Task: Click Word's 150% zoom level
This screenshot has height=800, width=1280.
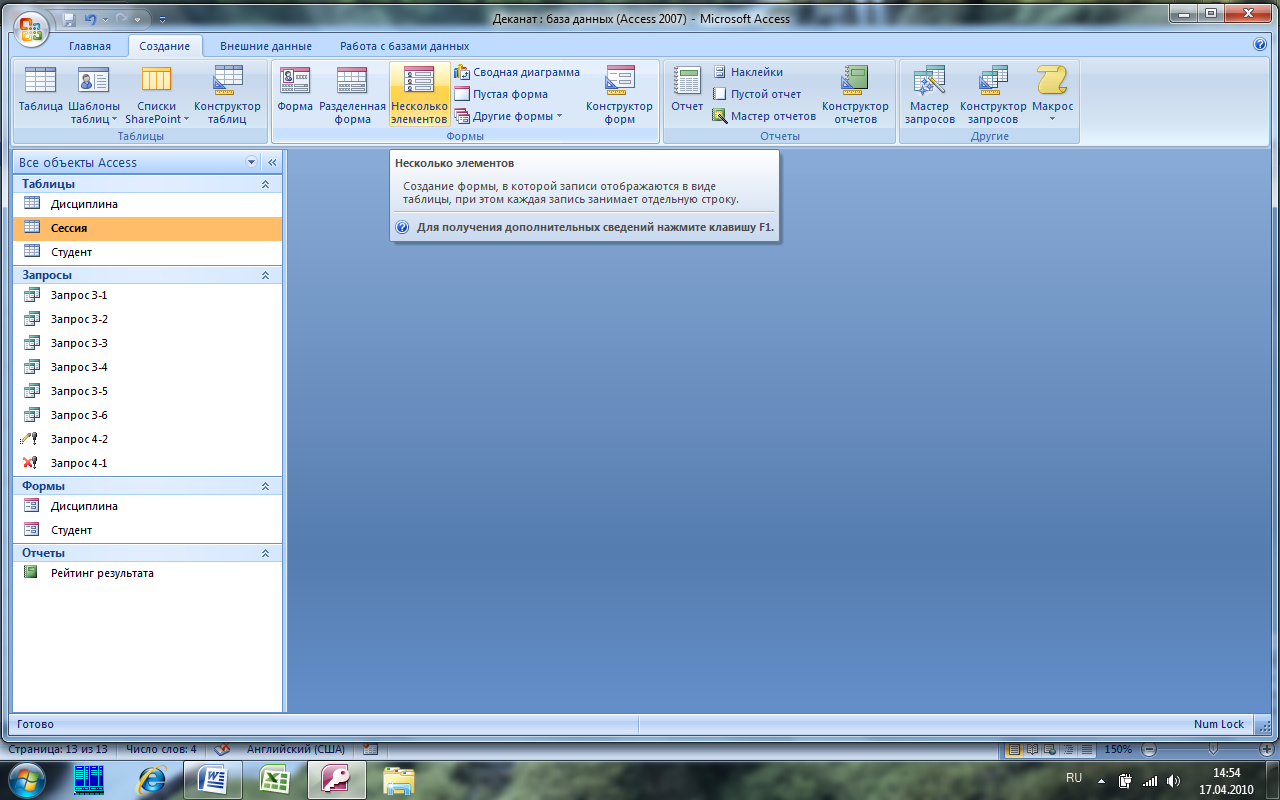Action: click(x=1118, y=749)
